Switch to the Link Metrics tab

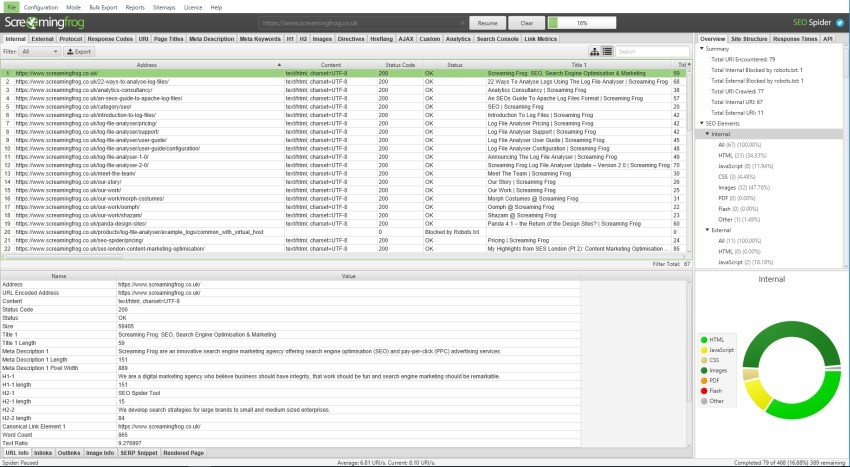[x=540, y=39]
